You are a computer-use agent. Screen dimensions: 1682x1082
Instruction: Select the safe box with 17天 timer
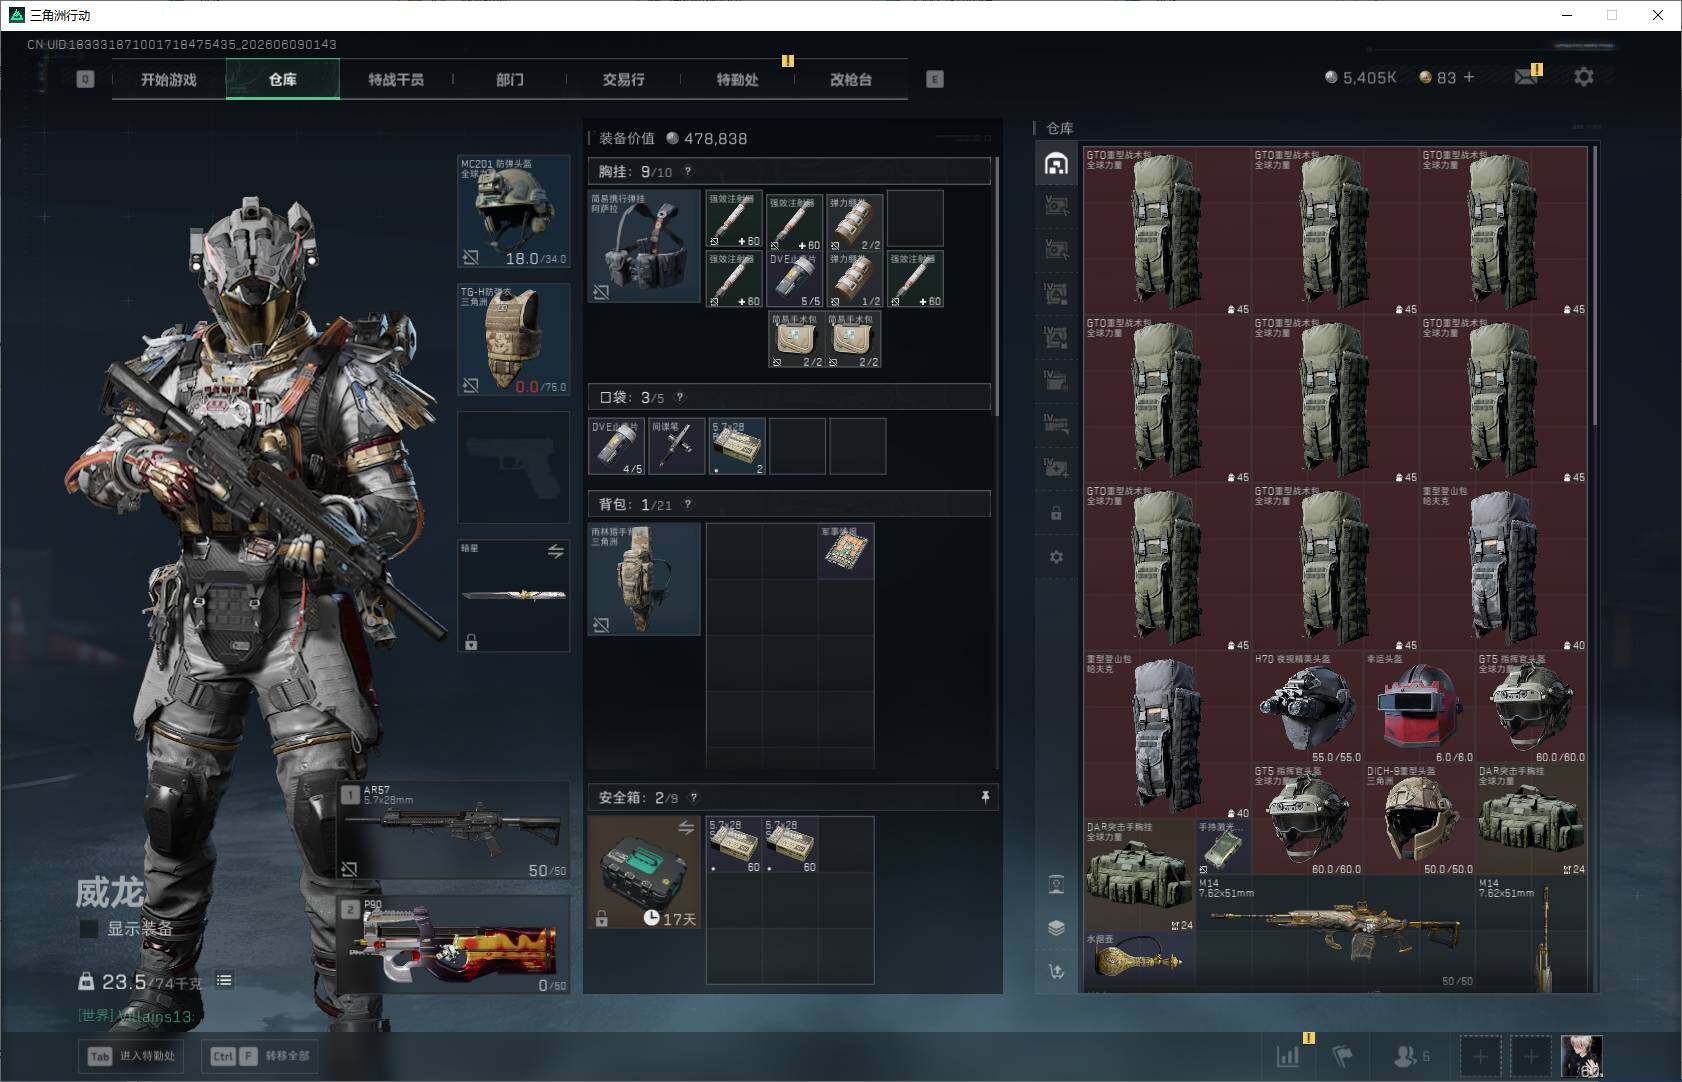coord(644,872)
